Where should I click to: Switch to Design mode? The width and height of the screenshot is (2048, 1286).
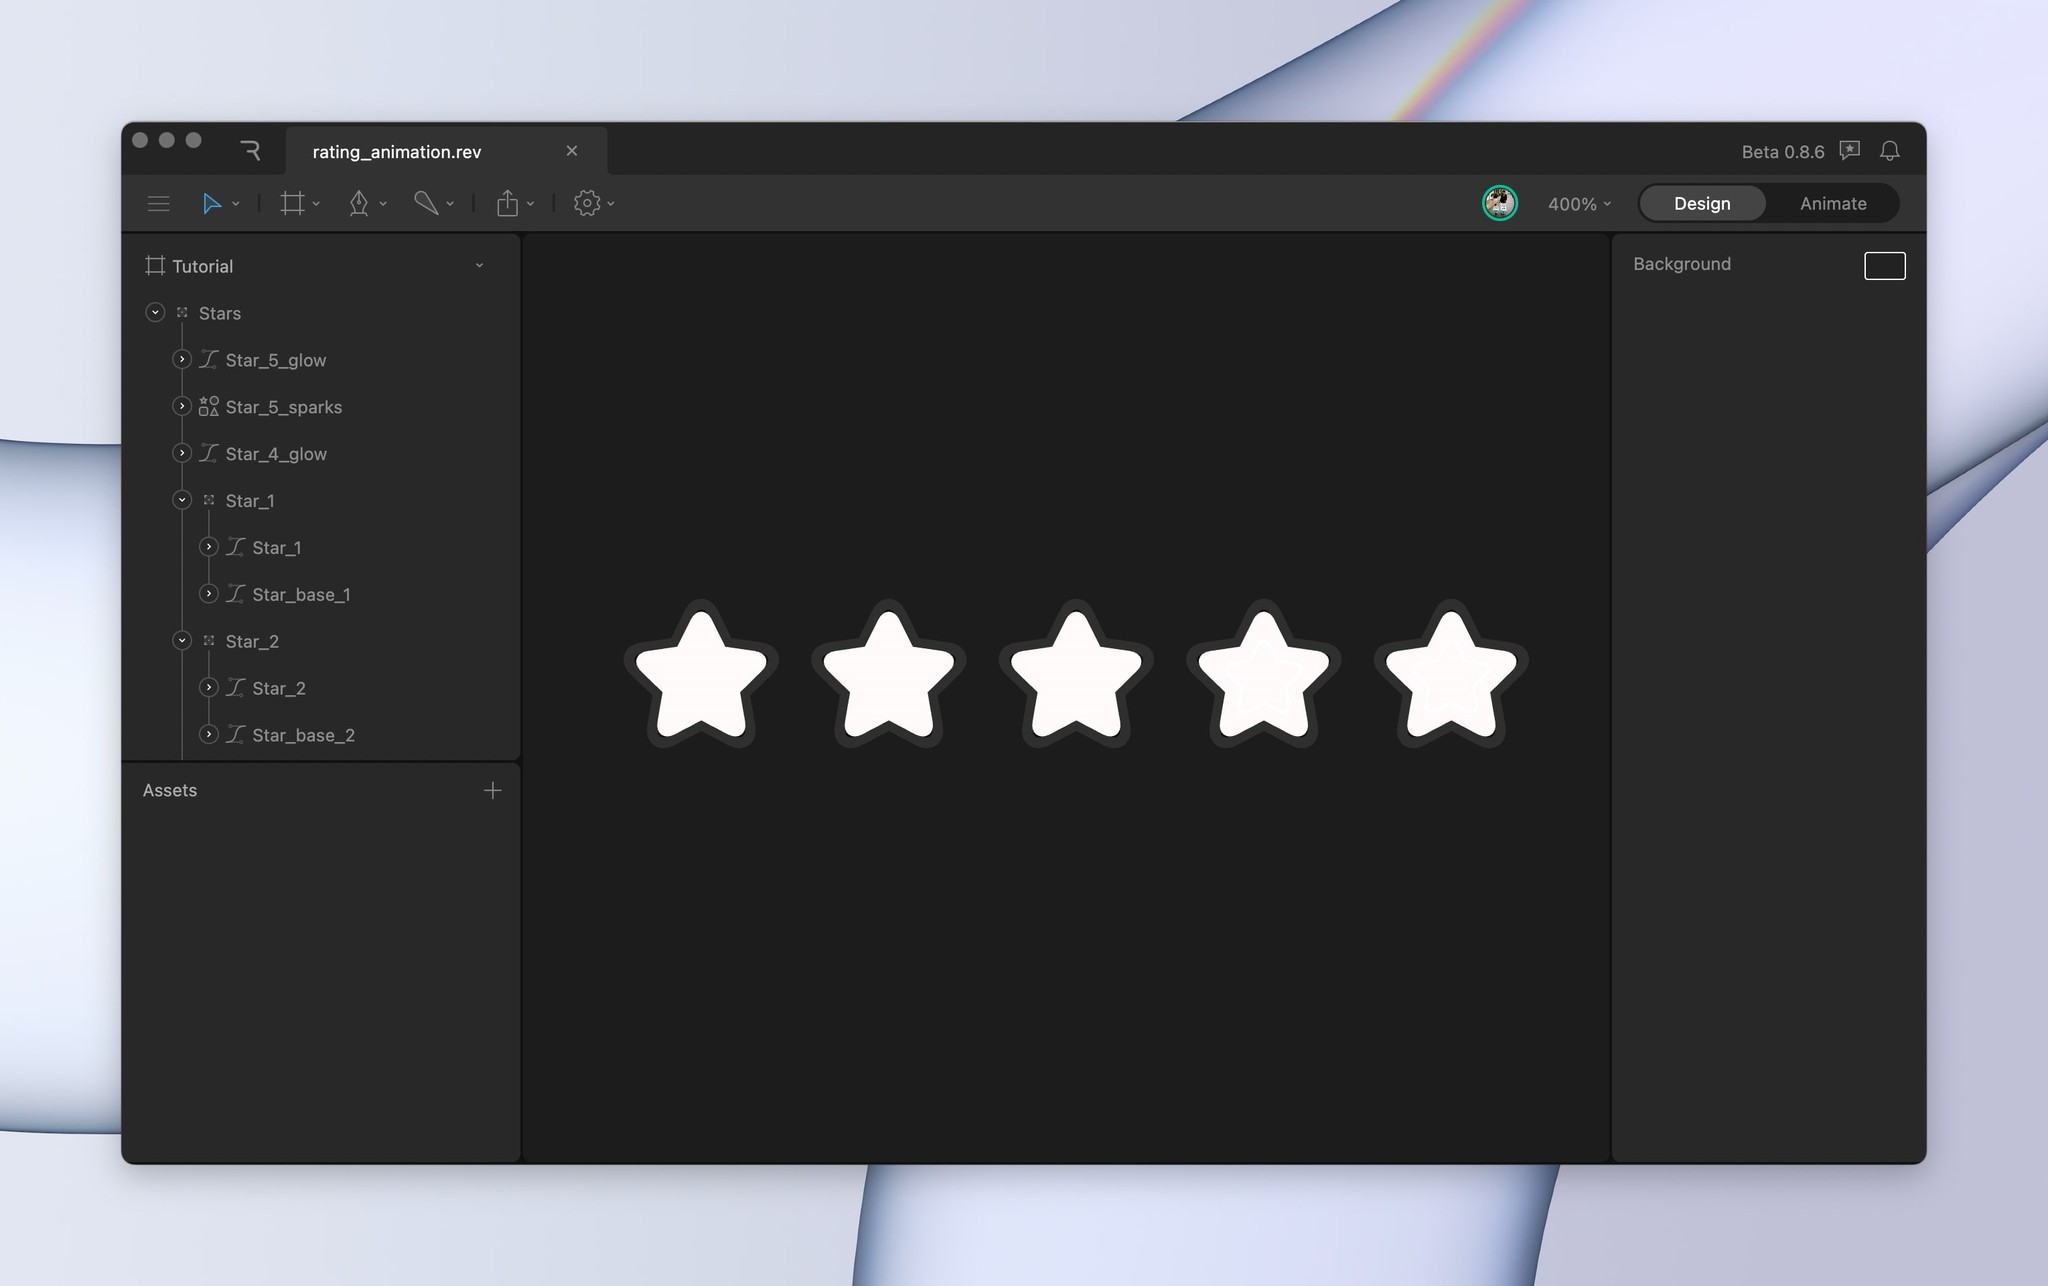coord(1702,203)
